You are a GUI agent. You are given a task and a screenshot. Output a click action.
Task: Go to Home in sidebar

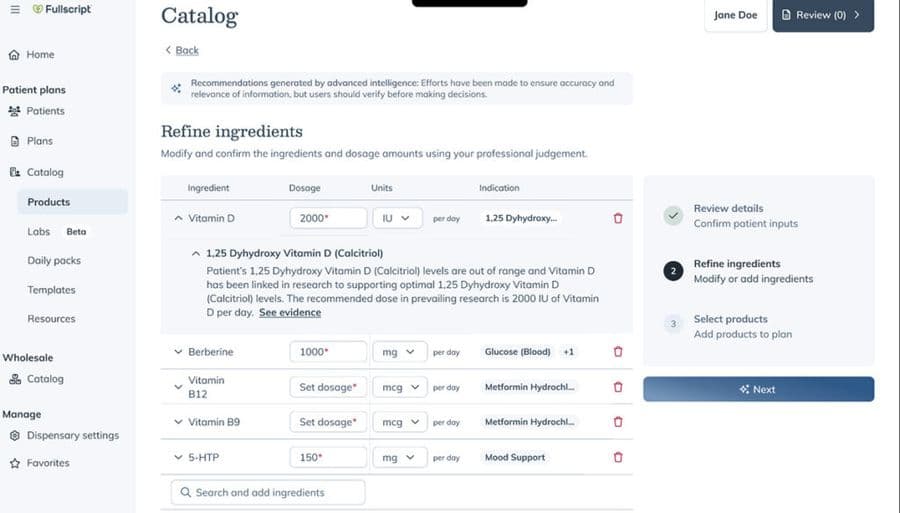40,55
